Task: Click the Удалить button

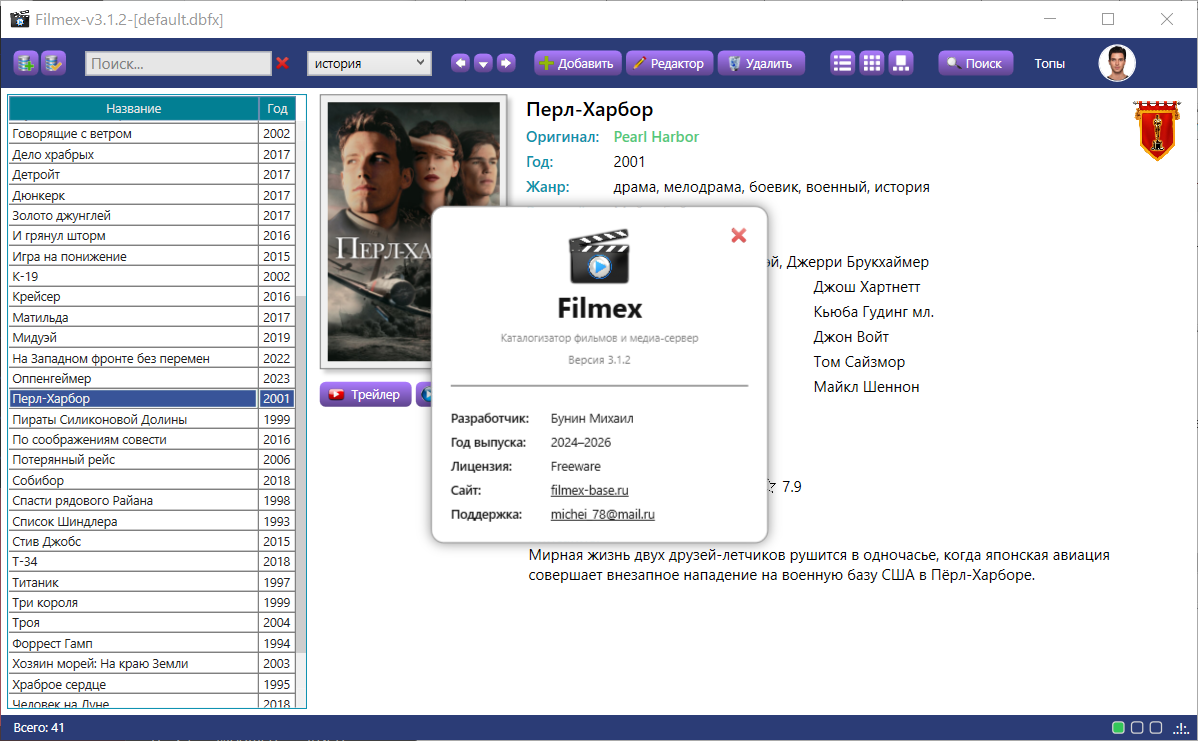Action: [761, 63]
